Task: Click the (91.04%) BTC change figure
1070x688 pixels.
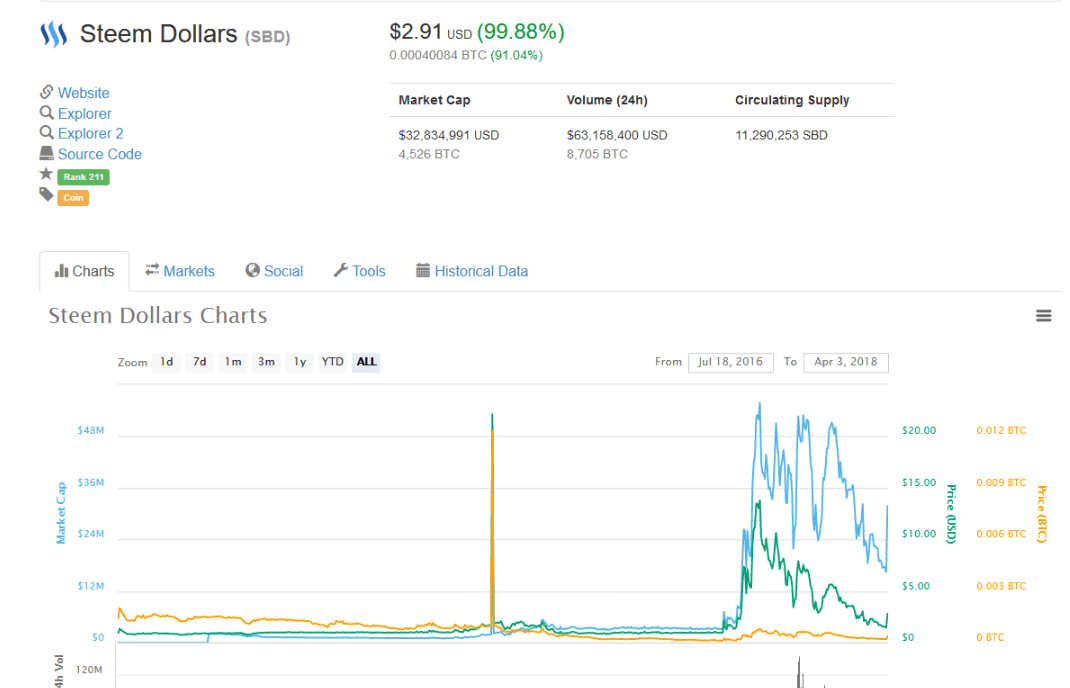Action: 517,55
